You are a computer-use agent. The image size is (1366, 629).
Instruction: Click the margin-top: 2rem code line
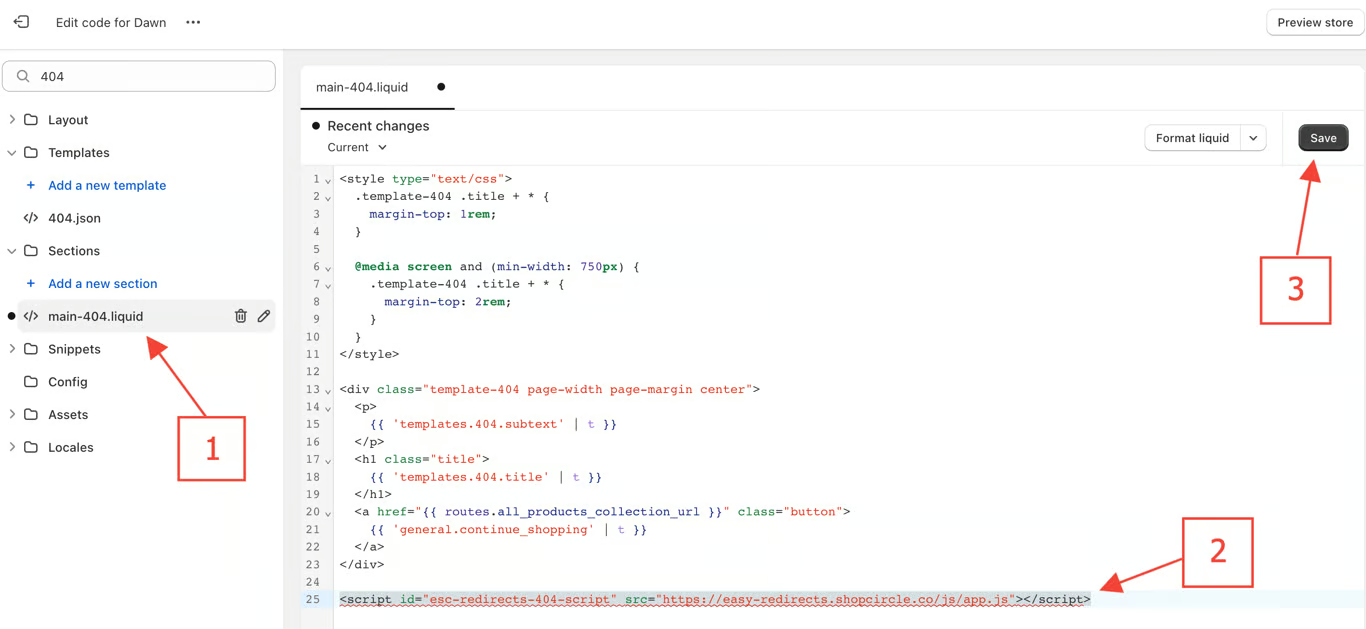click(448, 302)
